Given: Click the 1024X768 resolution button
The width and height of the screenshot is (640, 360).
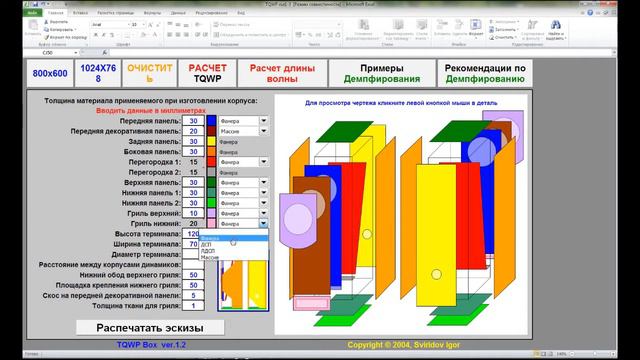Looking at the screenshot, I should [x=98, y=73].
